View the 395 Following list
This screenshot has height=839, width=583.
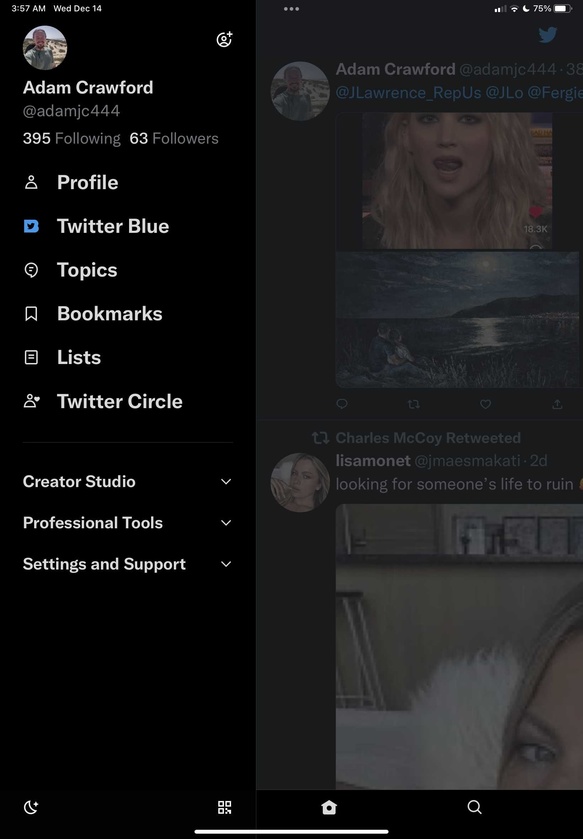[x=72, y=139]
